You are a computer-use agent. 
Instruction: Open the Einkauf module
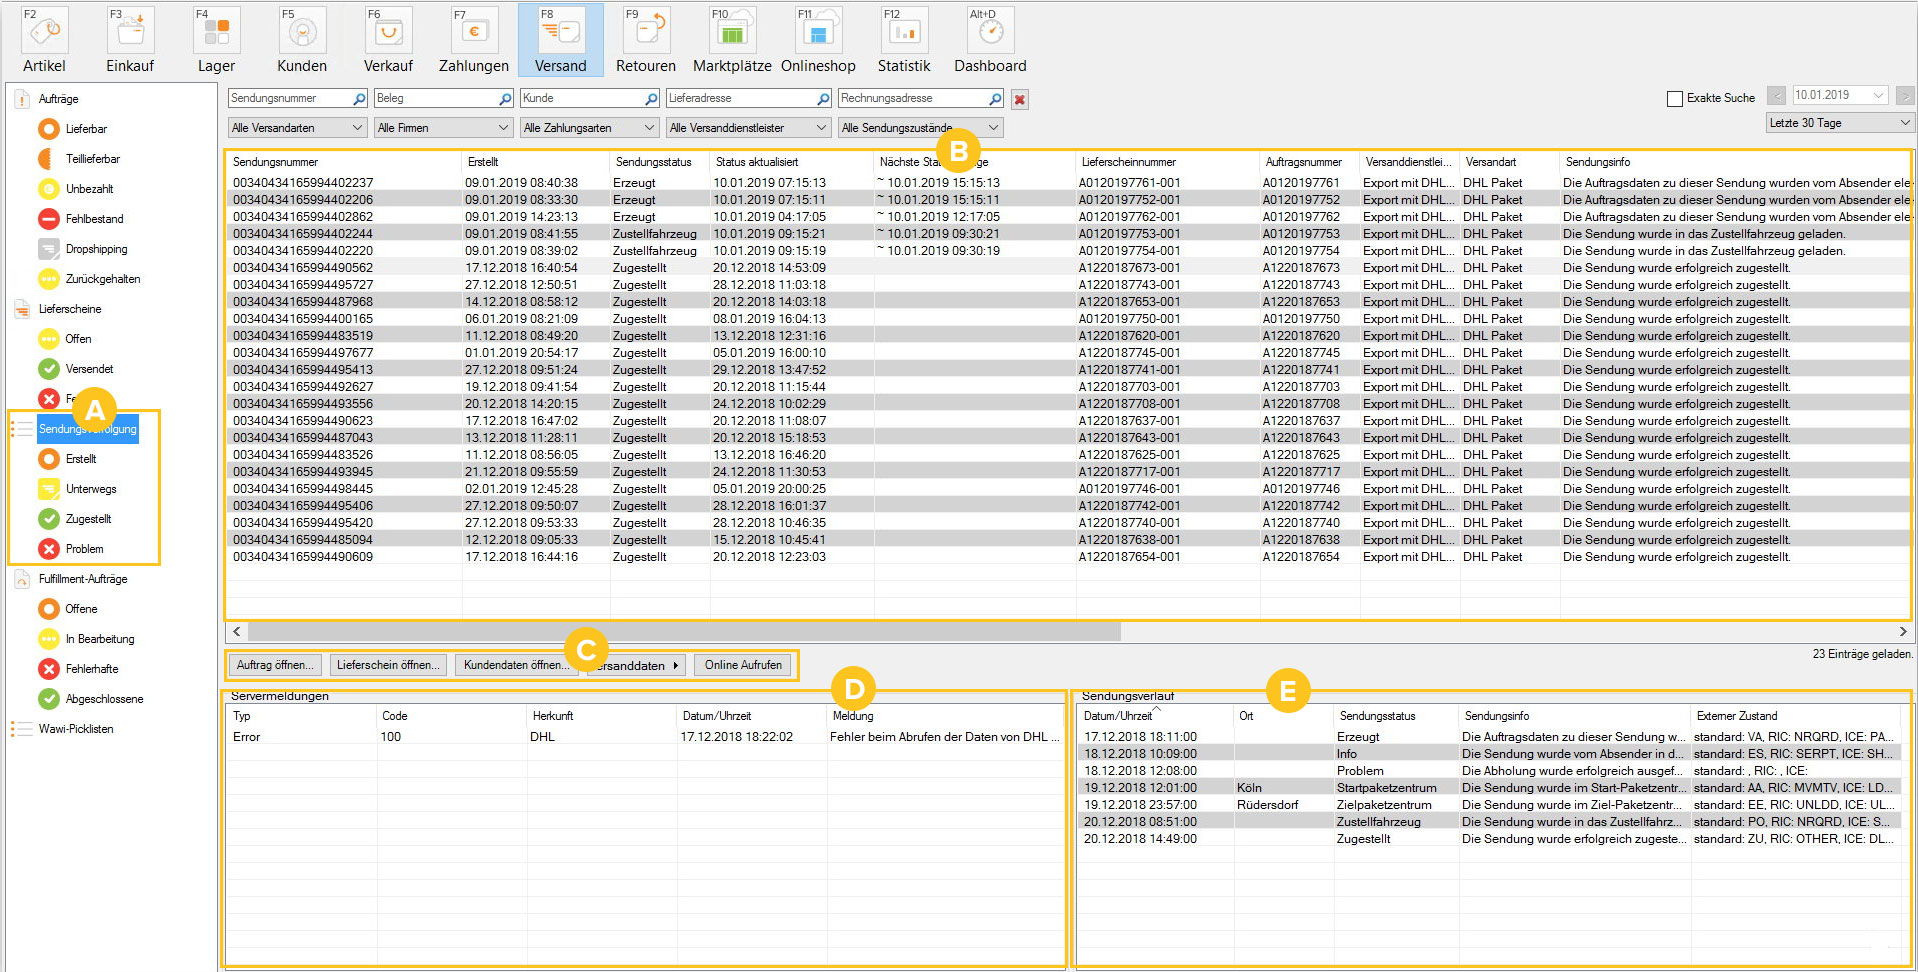click(x=129, y=38)
